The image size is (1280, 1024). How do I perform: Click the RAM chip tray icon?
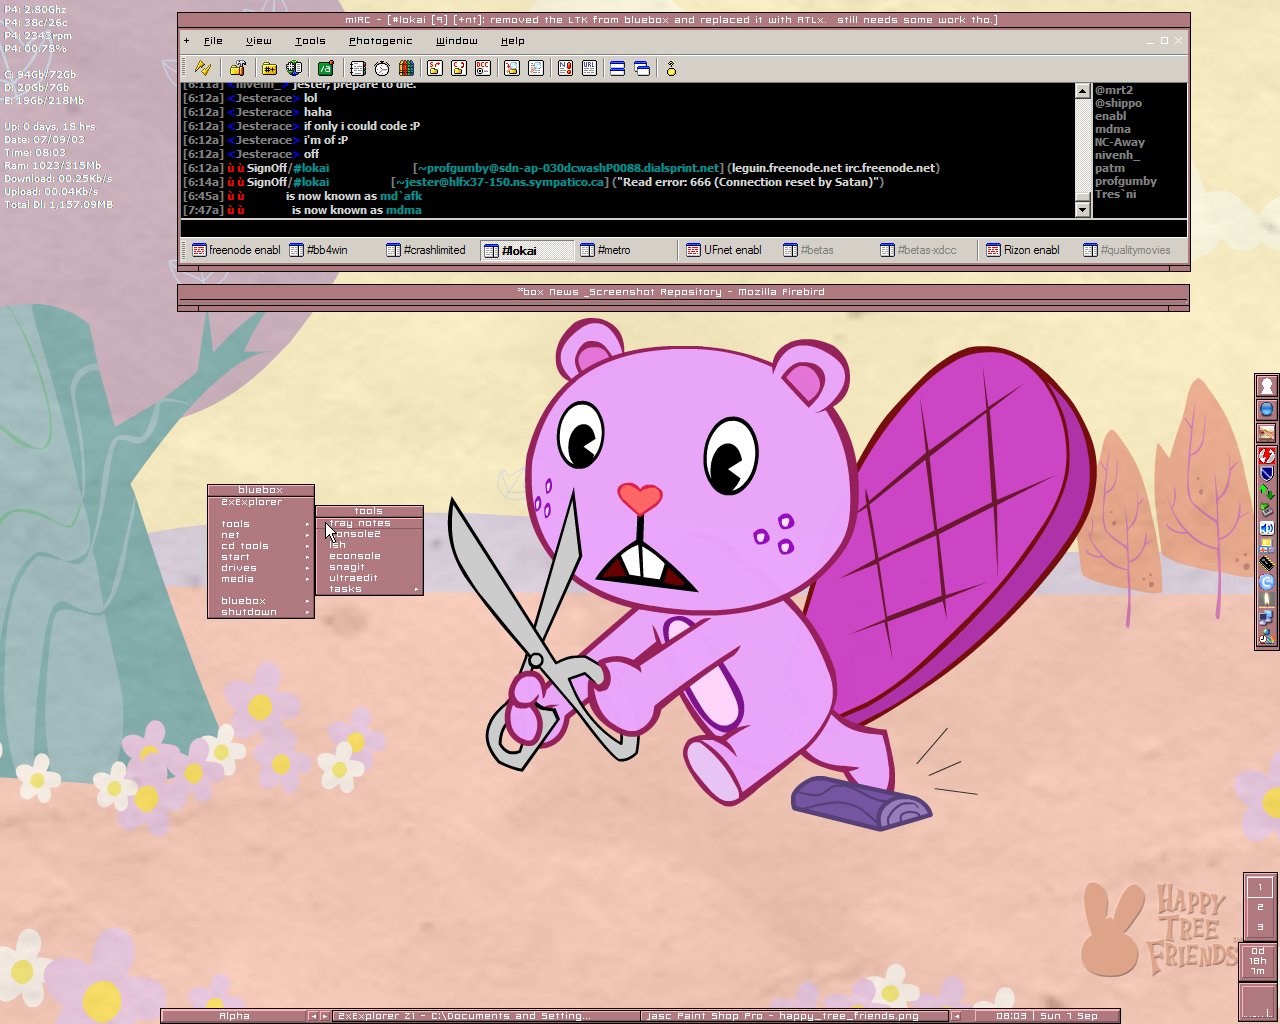pyautogui.click(x=1267, y=564)
